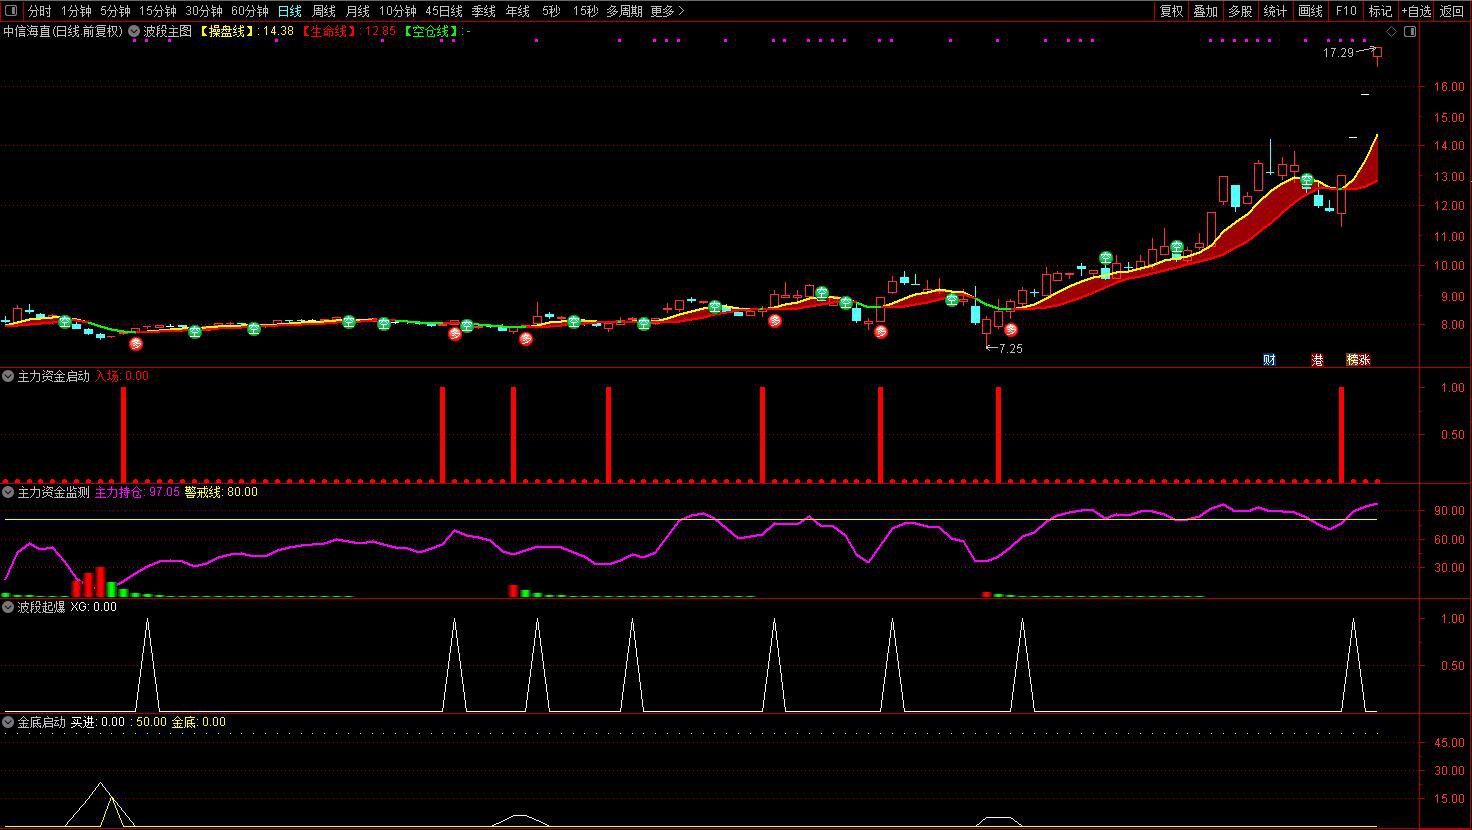The width and height of the screenshot is (1472, 830).
Task: Click the 主力持仓: 97.05 readout
Action: 138,492
